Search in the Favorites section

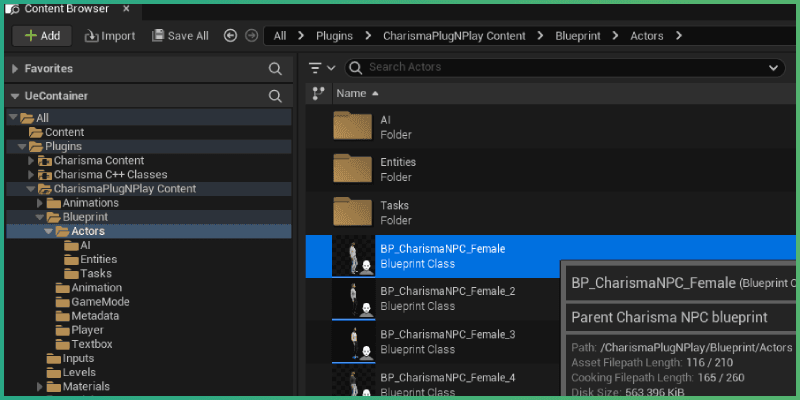click(275, 69)
